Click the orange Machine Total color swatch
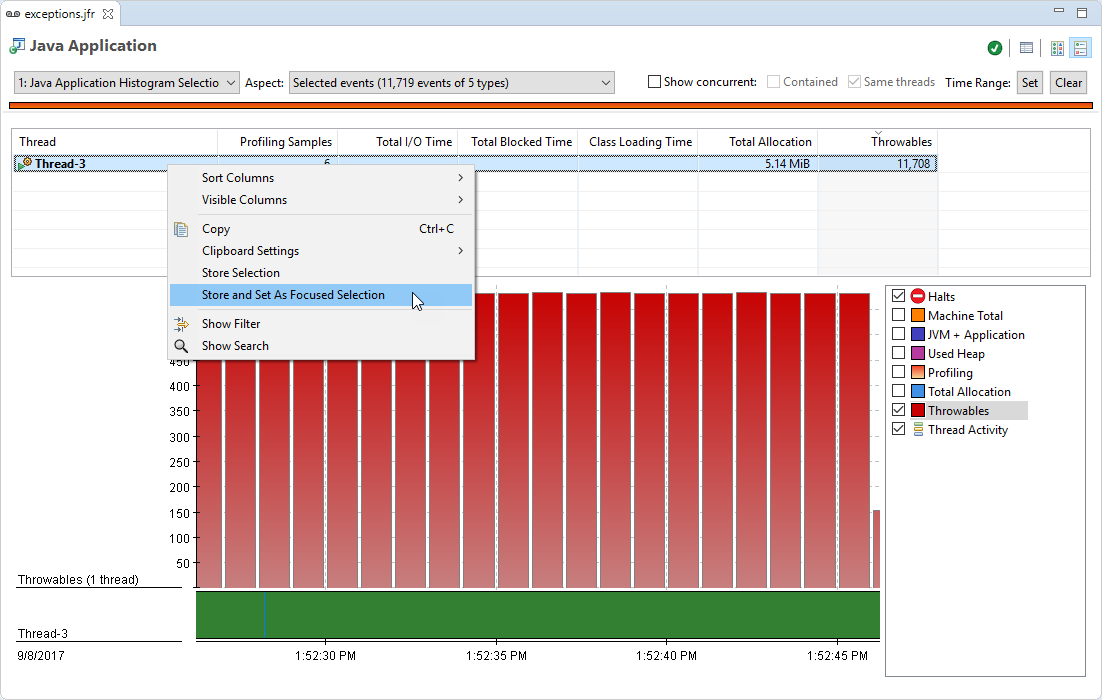 tap(918, 315)
